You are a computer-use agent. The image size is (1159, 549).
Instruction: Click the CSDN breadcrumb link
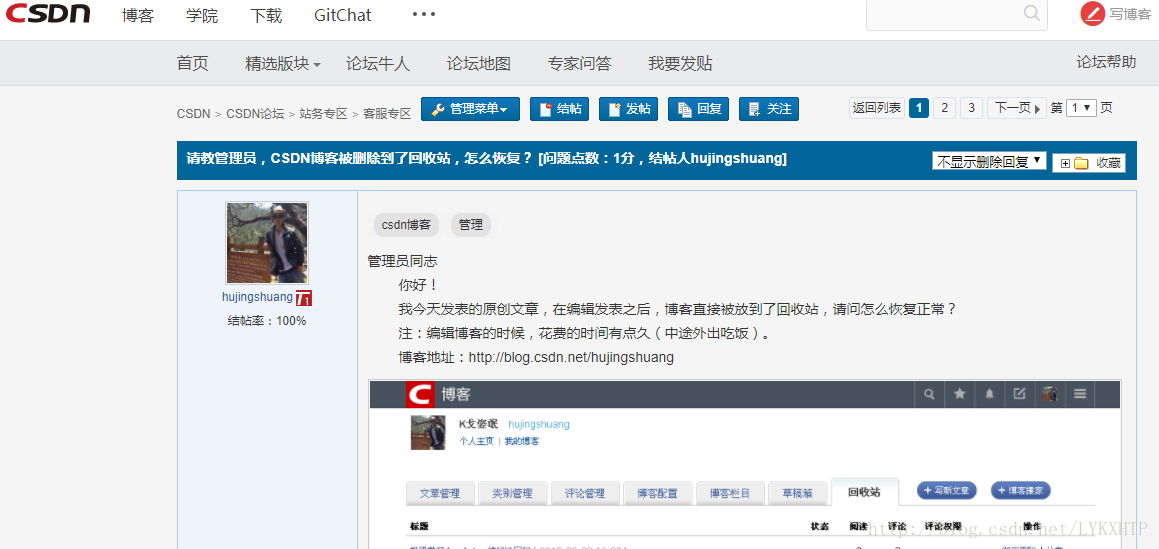point(193,114)
